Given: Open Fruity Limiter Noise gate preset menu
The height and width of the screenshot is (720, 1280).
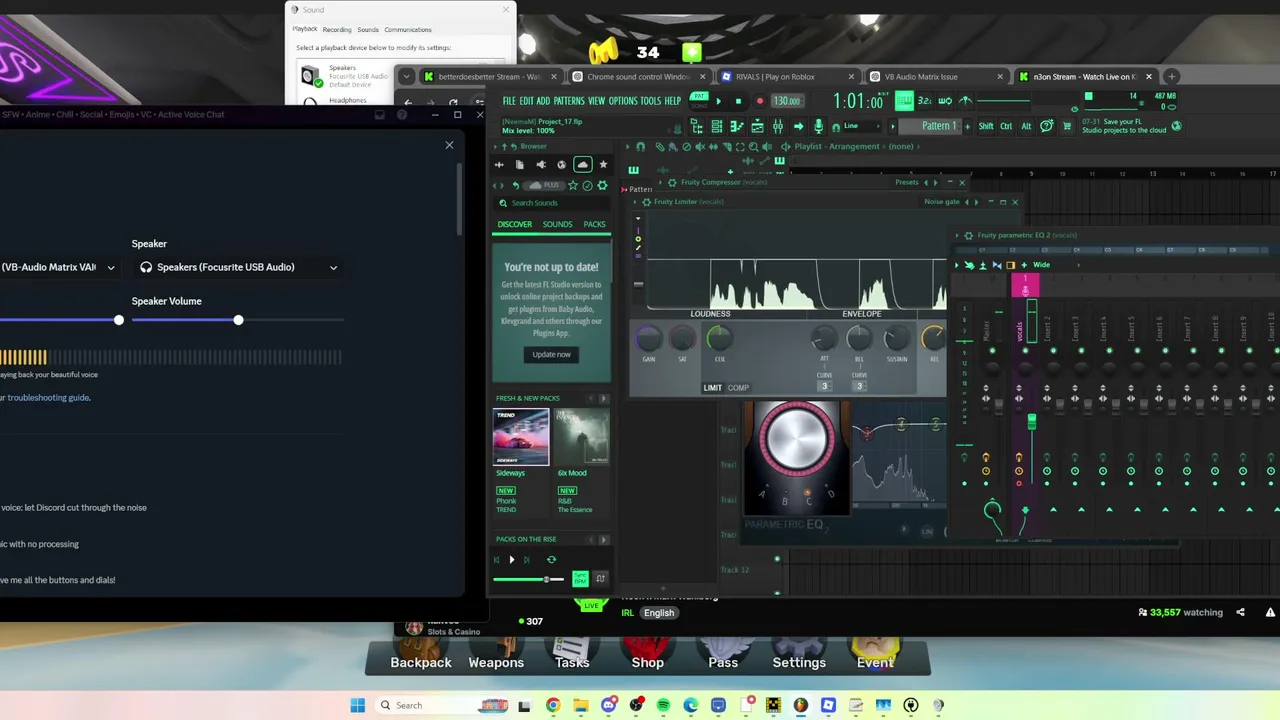Looking at the screenshot, I should point(942,202).
